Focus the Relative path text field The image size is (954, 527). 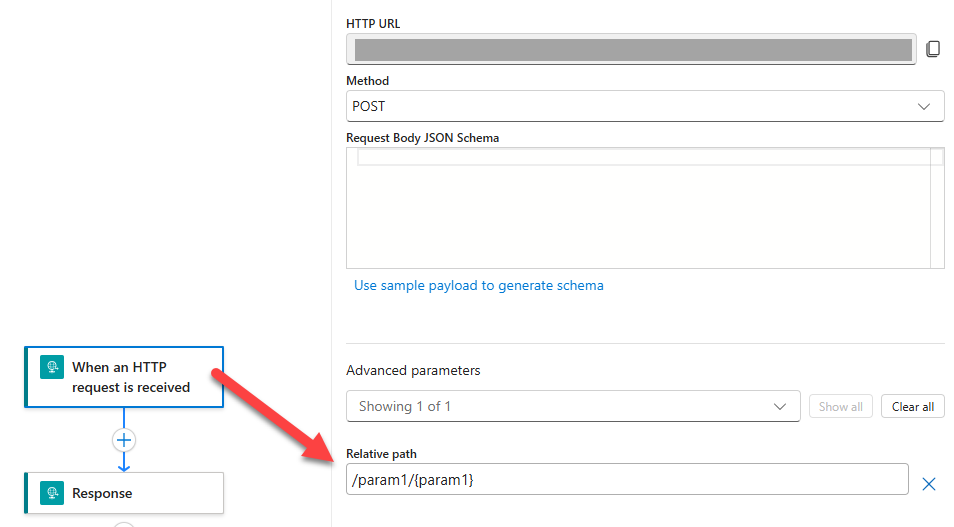click(626, 480)
